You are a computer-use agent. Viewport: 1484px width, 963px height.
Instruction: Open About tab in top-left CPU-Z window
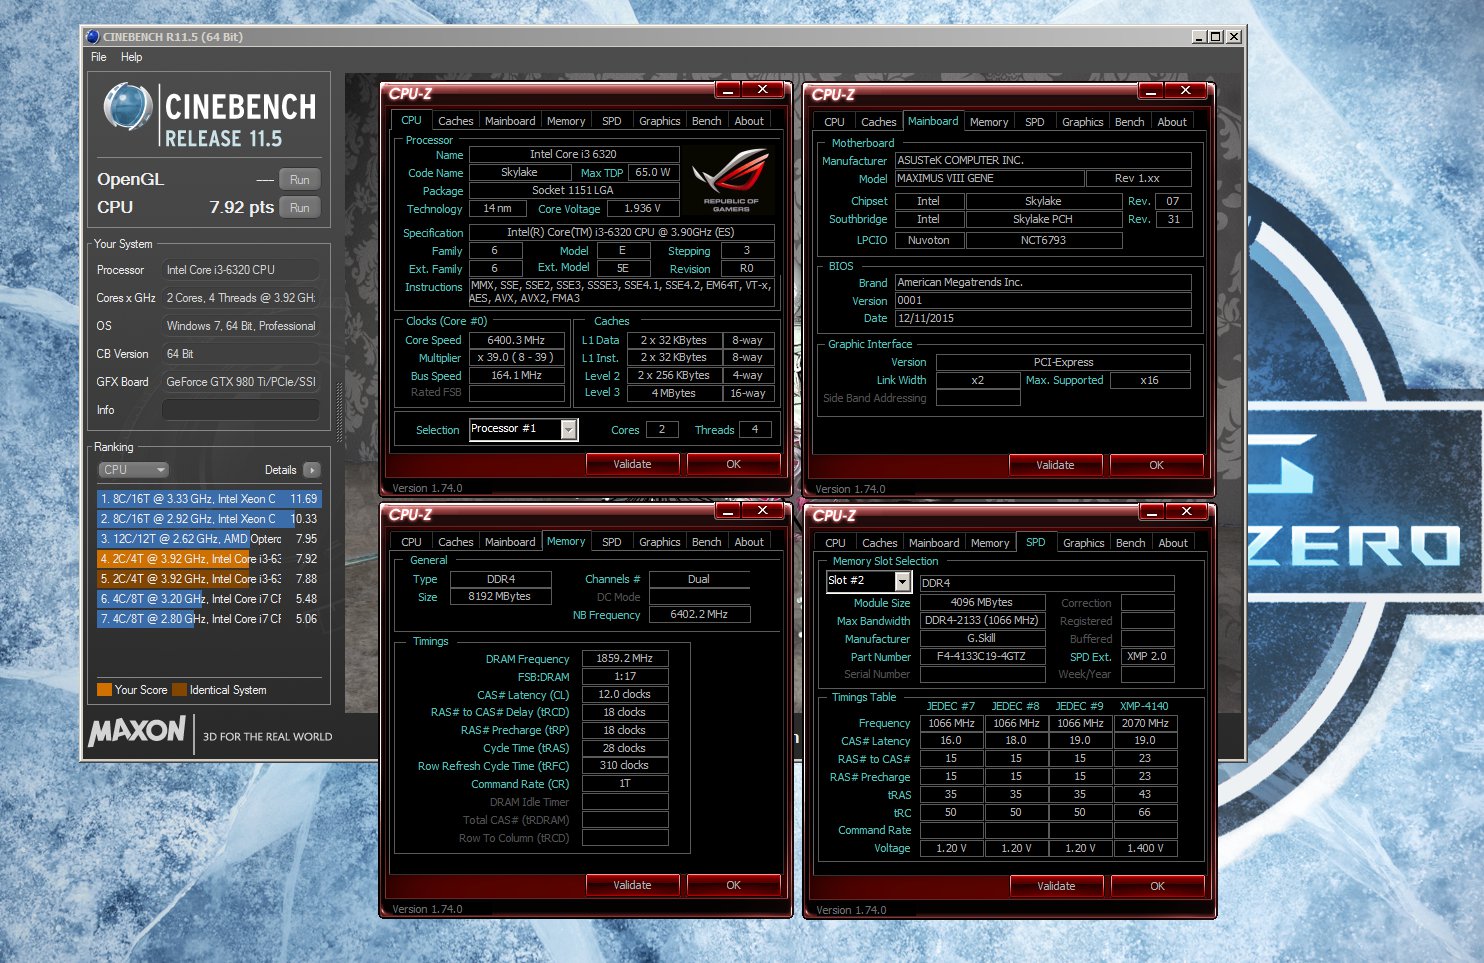[x=749, y=121]
